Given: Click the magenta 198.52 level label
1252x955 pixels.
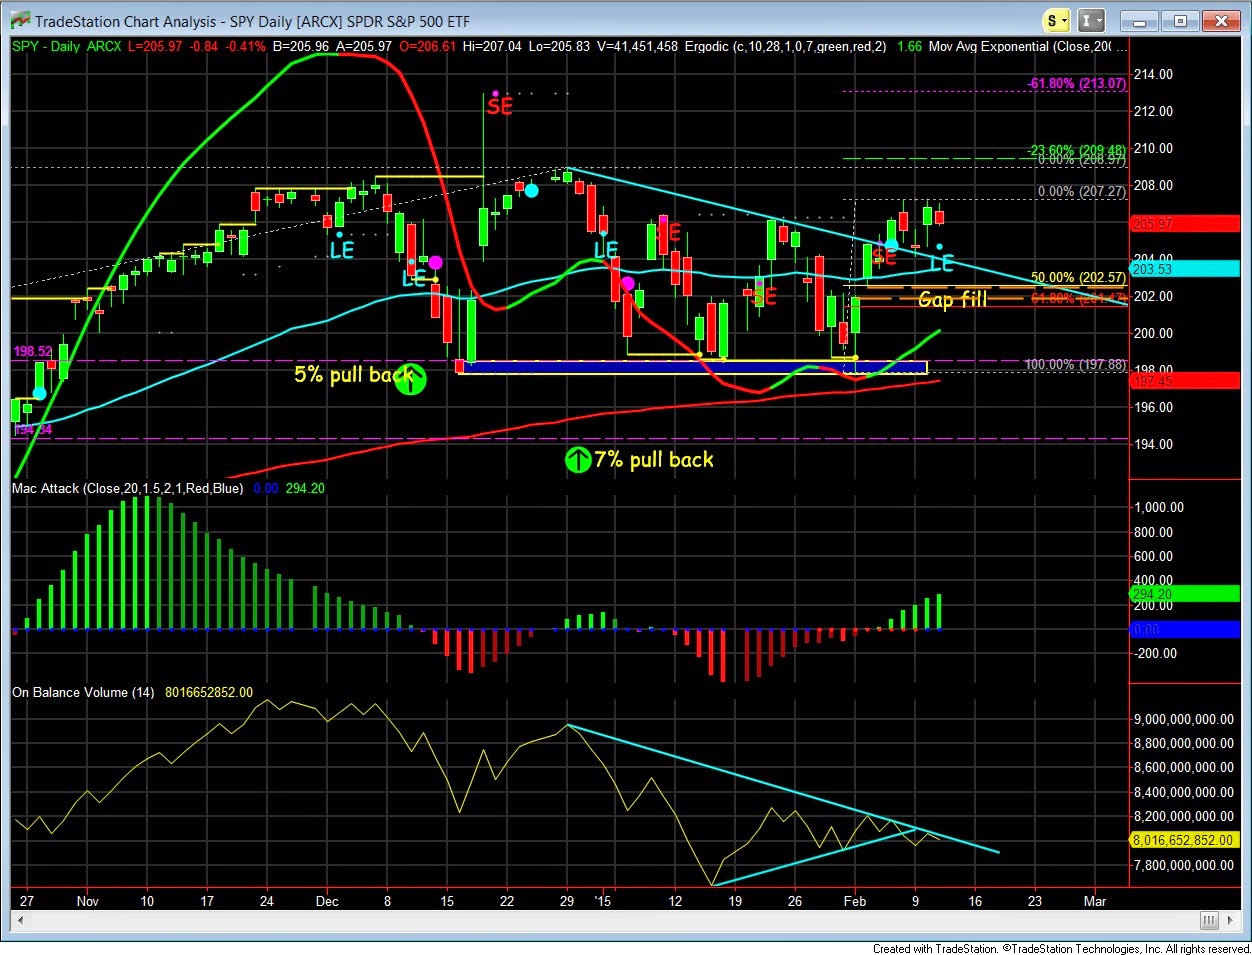Looking at the screenshot, I should point(32,352).
